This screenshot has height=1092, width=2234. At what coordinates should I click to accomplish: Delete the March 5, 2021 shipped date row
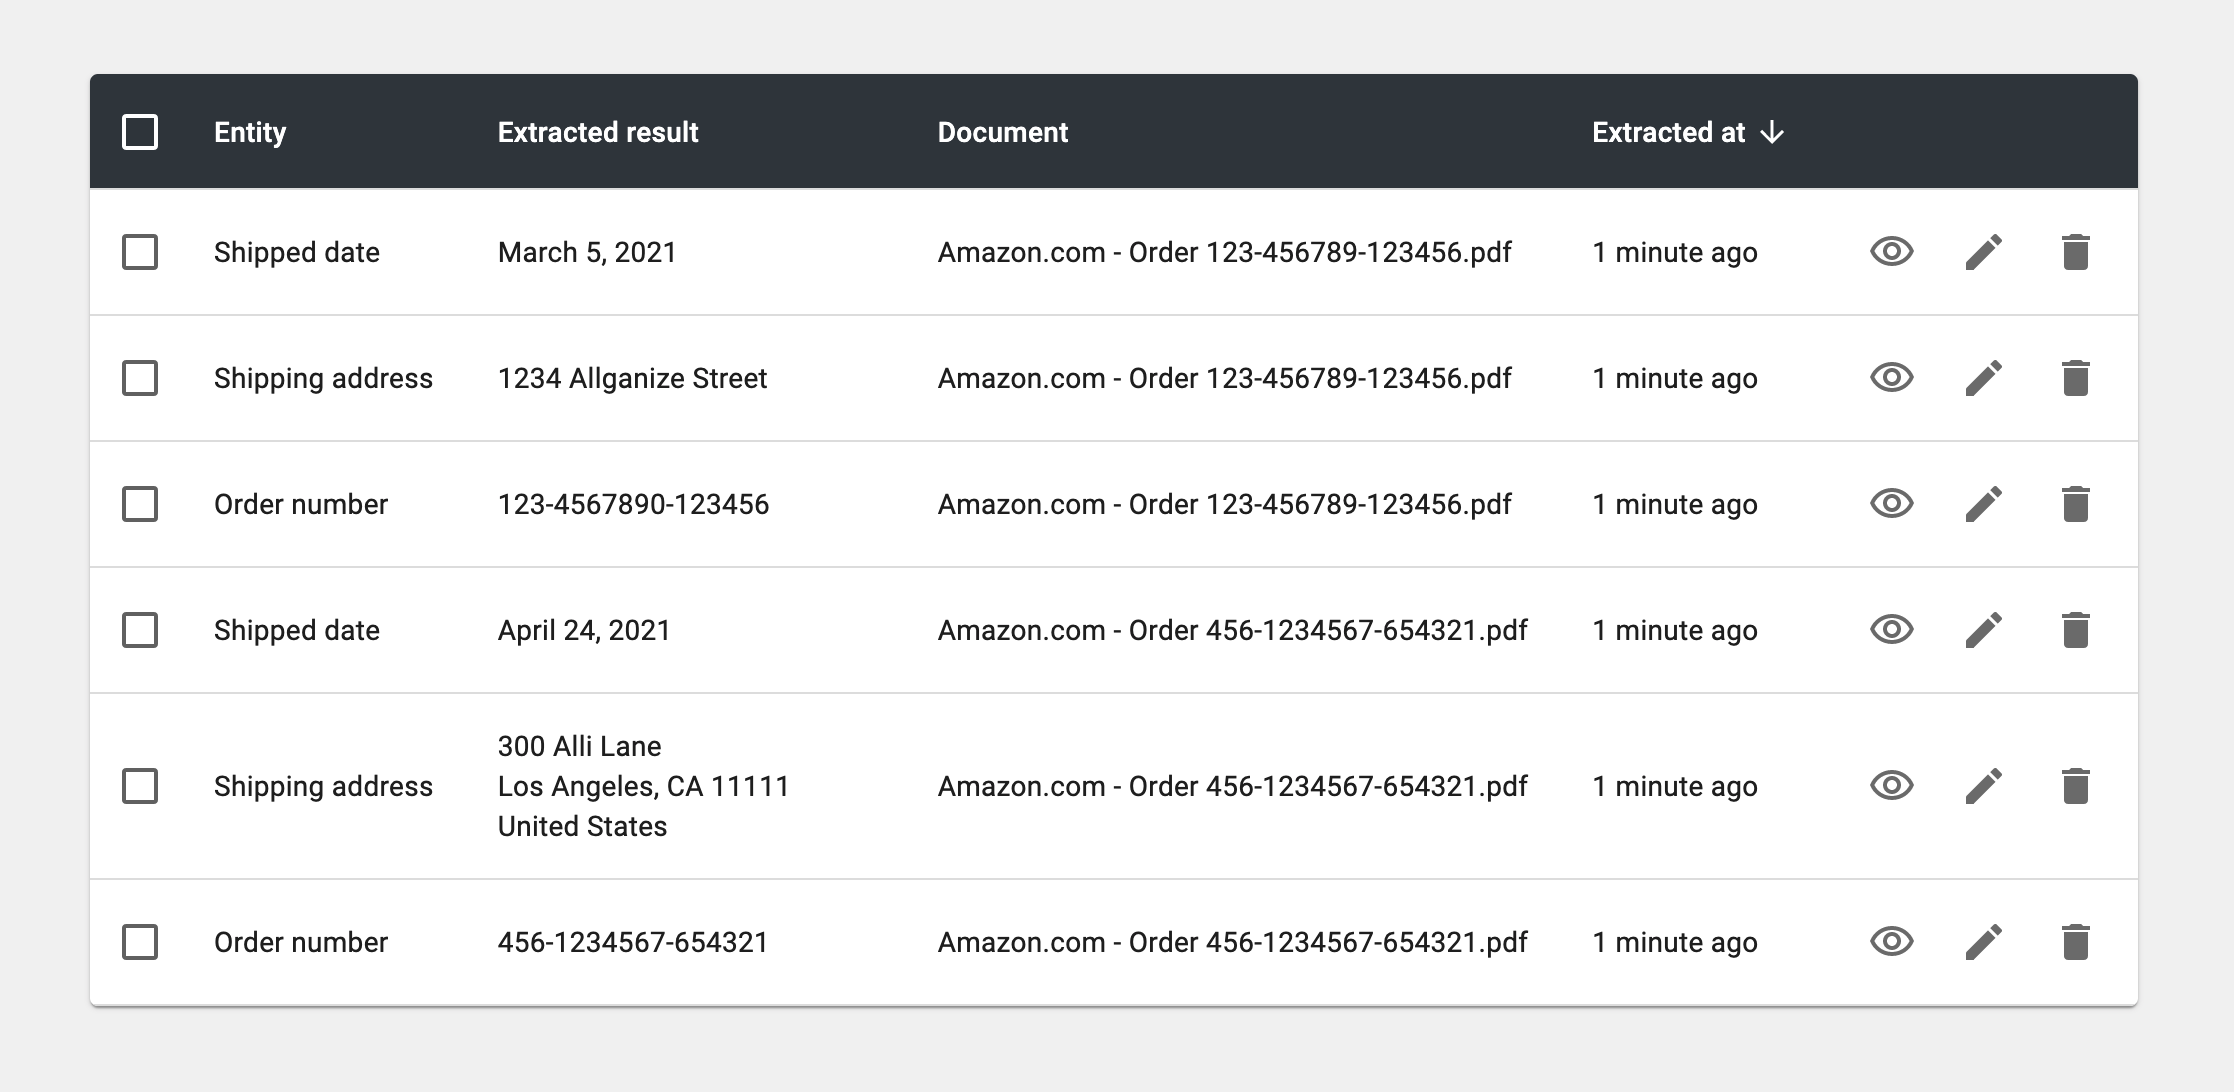click(2075, 252)
